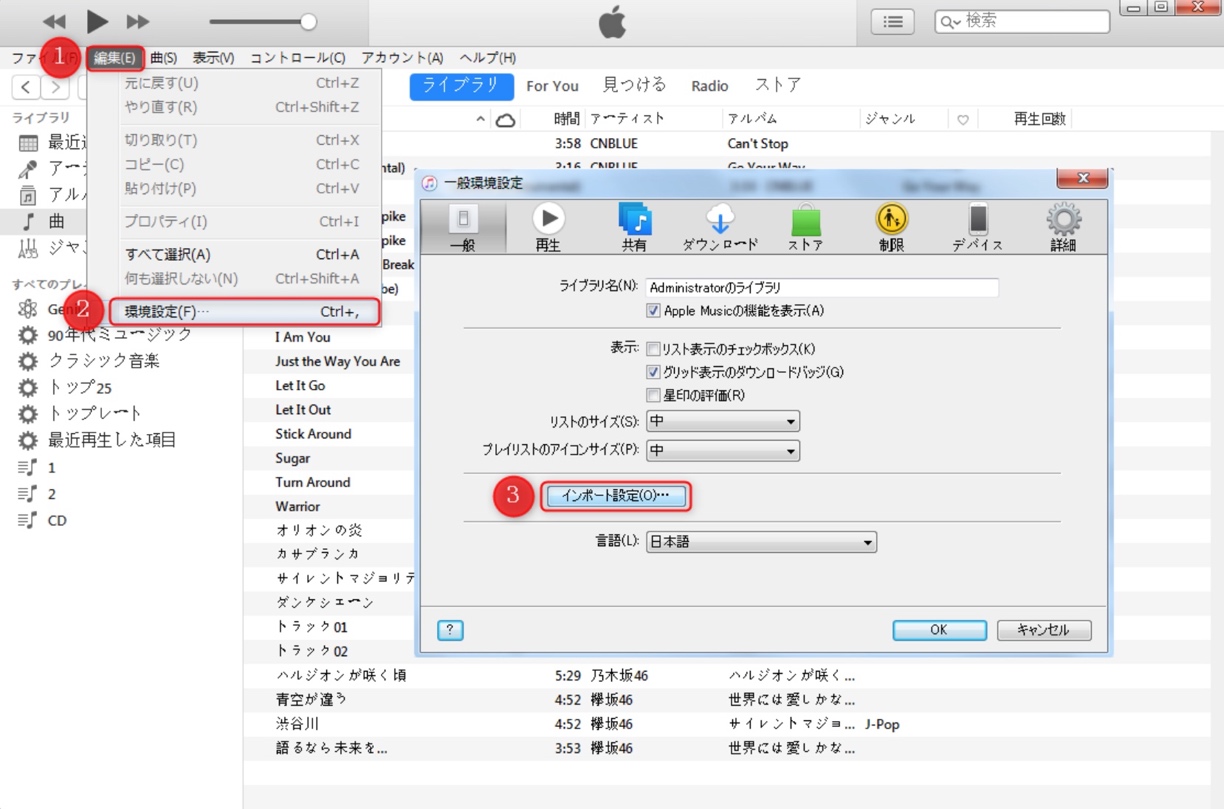Image resolution: width=1224 pixels, height=809 pixels.
Task: Open the コントロール(C) menu
Action: coord(297,58)
